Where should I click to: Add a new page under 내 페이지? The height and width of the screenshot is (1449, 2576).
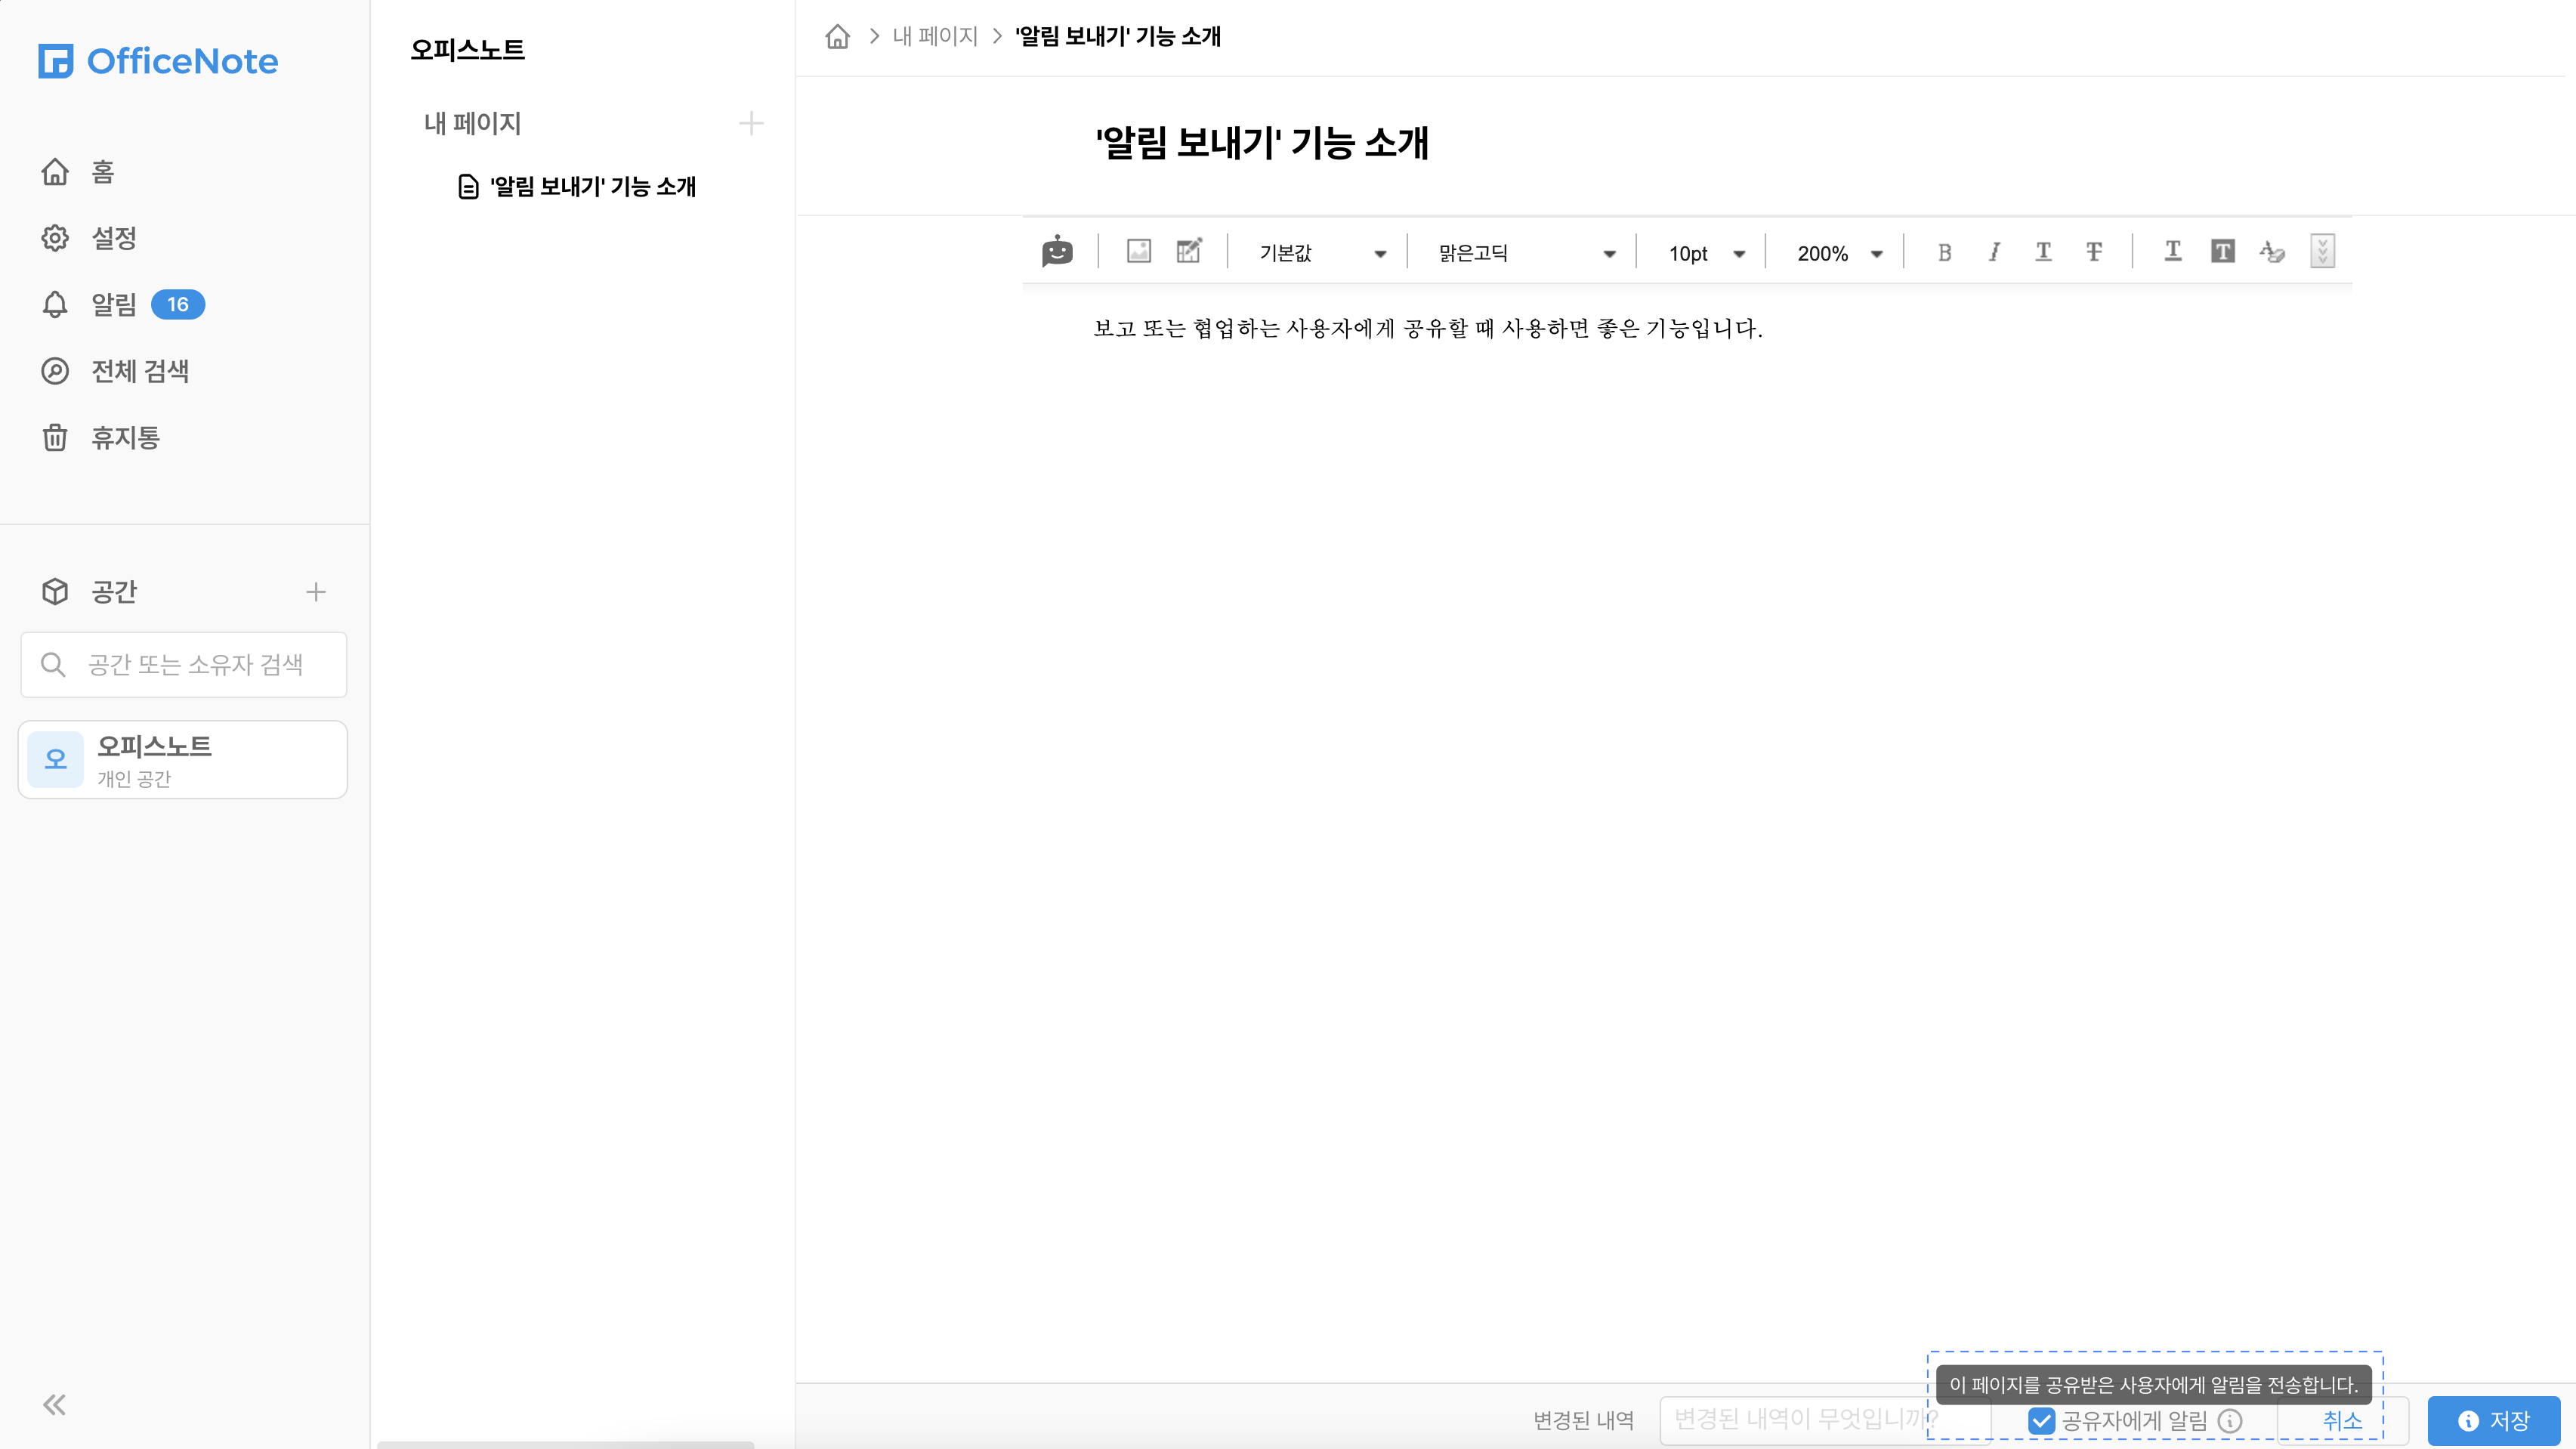[x=751, y=124]
